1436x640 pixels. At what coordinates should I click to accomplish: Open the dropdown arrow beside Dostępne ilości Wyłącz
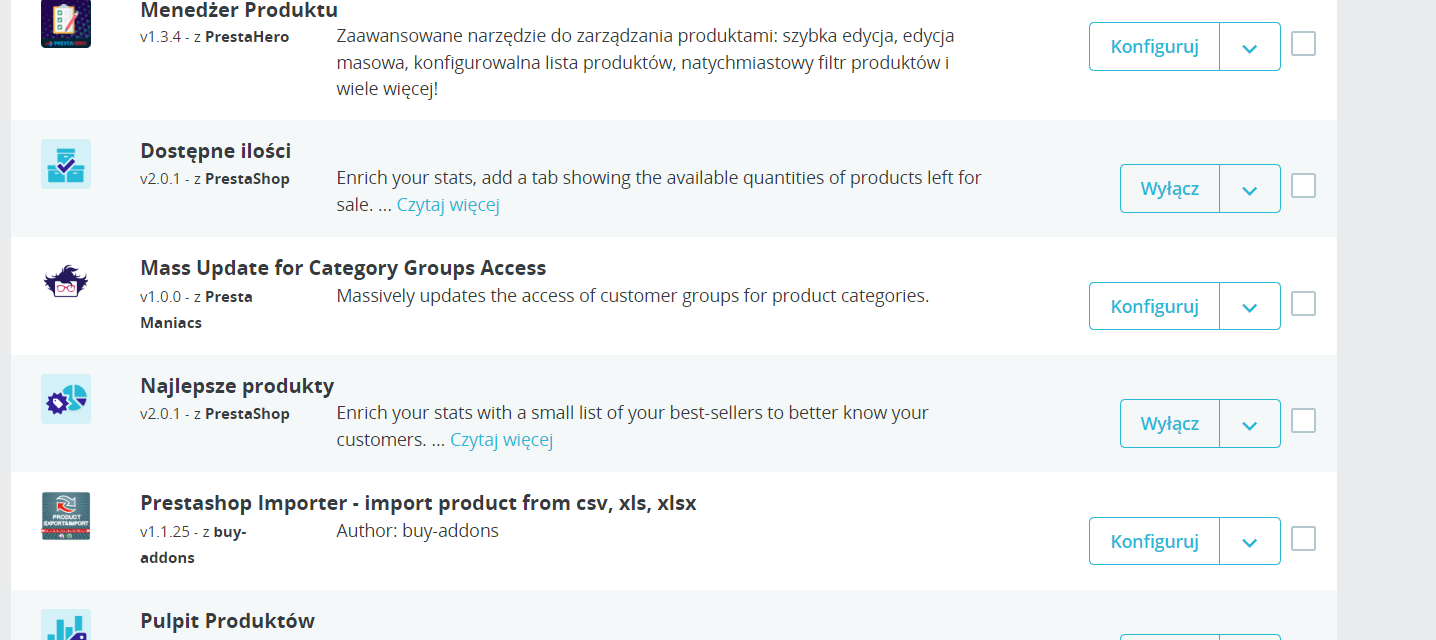1250,189
